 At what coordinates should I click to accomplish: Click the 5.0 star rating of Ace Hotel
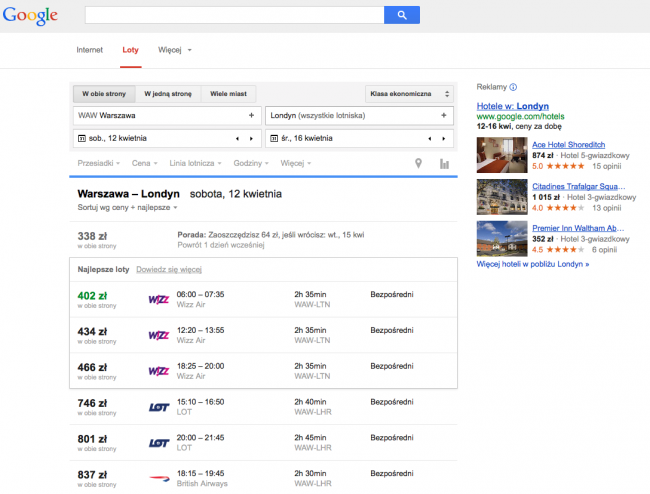click(558, 166)
